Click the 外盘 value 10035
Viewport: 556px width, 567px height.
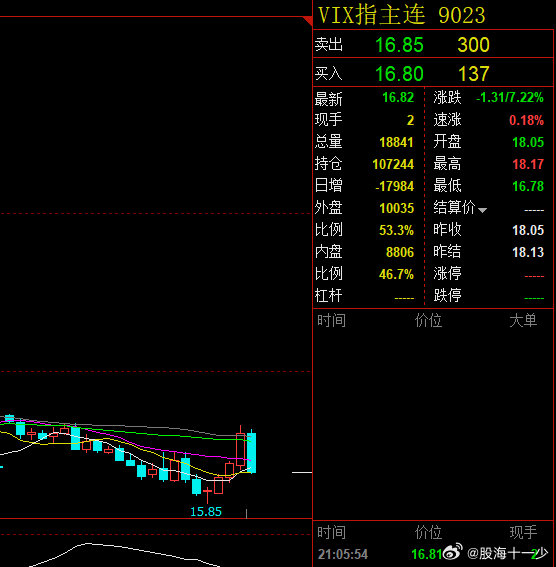[397, 208]
